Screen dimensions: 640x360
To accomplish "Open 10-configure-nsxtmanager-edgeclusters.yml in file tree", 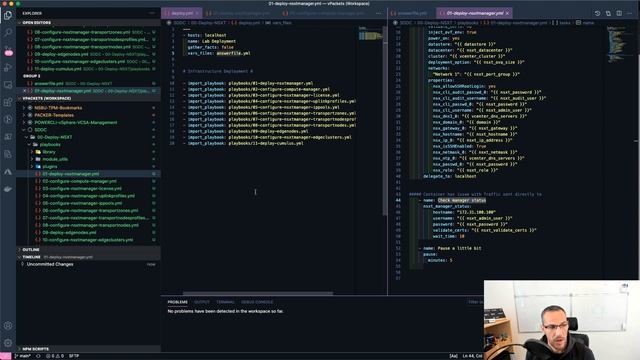I will 87,240.
